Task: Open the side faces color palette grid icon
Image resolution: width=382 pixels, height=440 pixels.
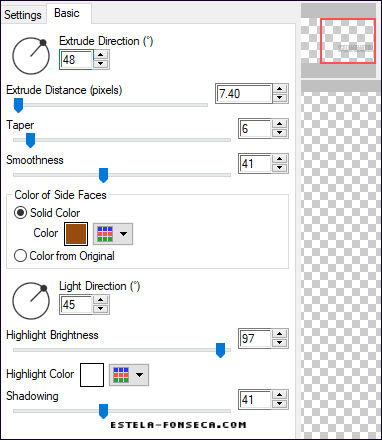Action: pyautogui.click(x=105, y=234)
